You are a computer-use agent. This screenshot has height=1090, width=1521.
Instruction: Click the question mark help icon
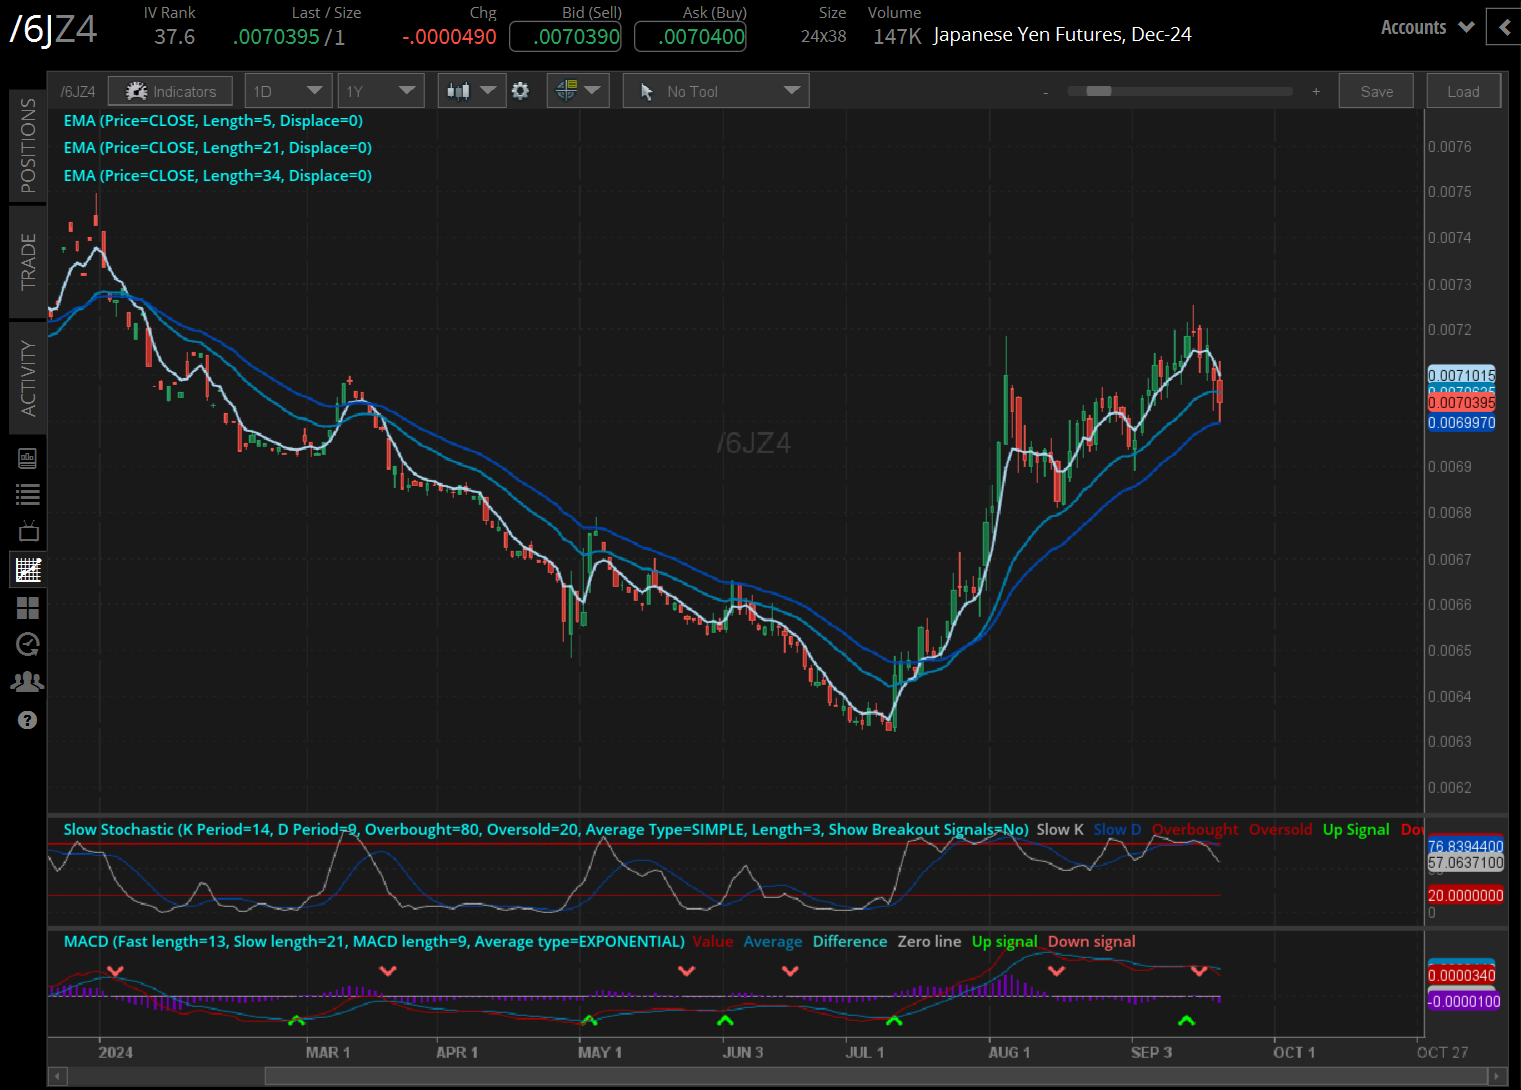coord(28,720)
